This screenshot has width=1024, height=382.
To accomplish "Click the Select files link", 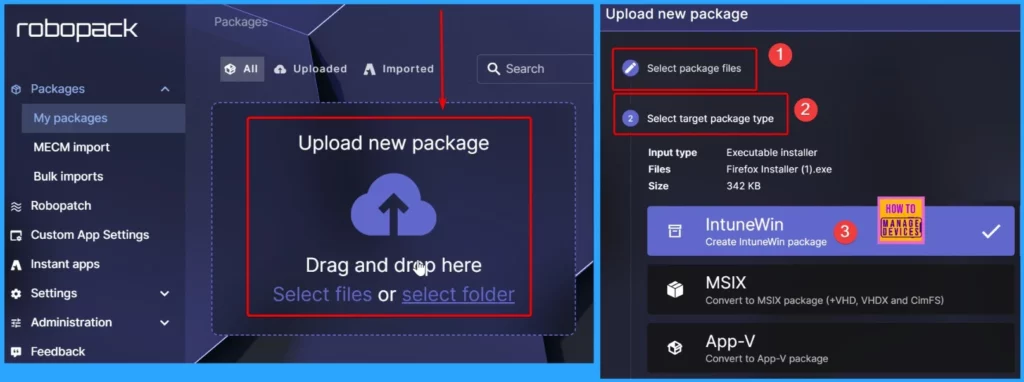I will (x=323, y=294).
